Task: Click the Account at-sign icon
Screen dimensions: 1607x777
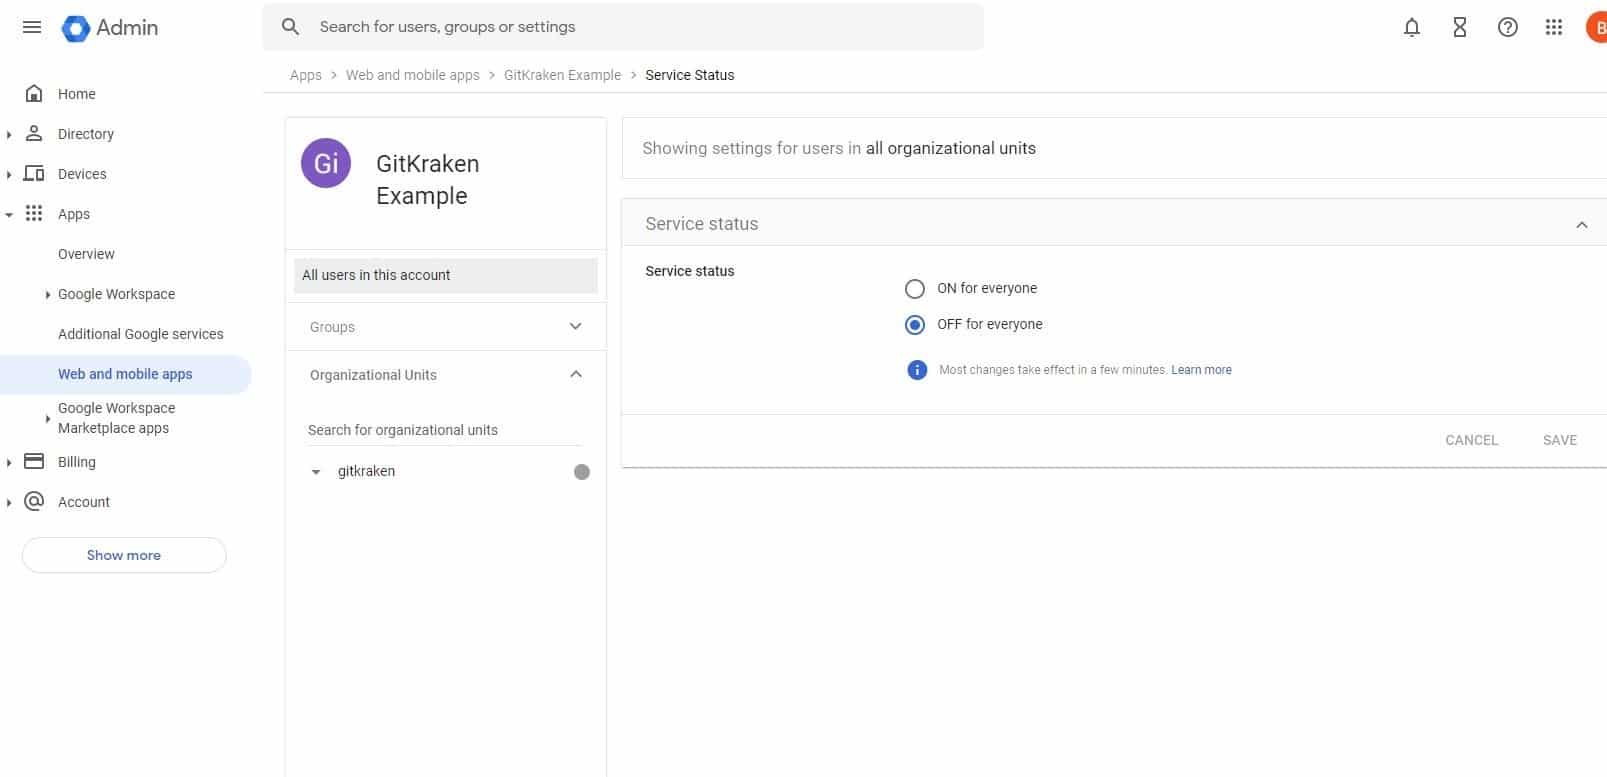Action: pyautogui.click(x=34, y=501)
